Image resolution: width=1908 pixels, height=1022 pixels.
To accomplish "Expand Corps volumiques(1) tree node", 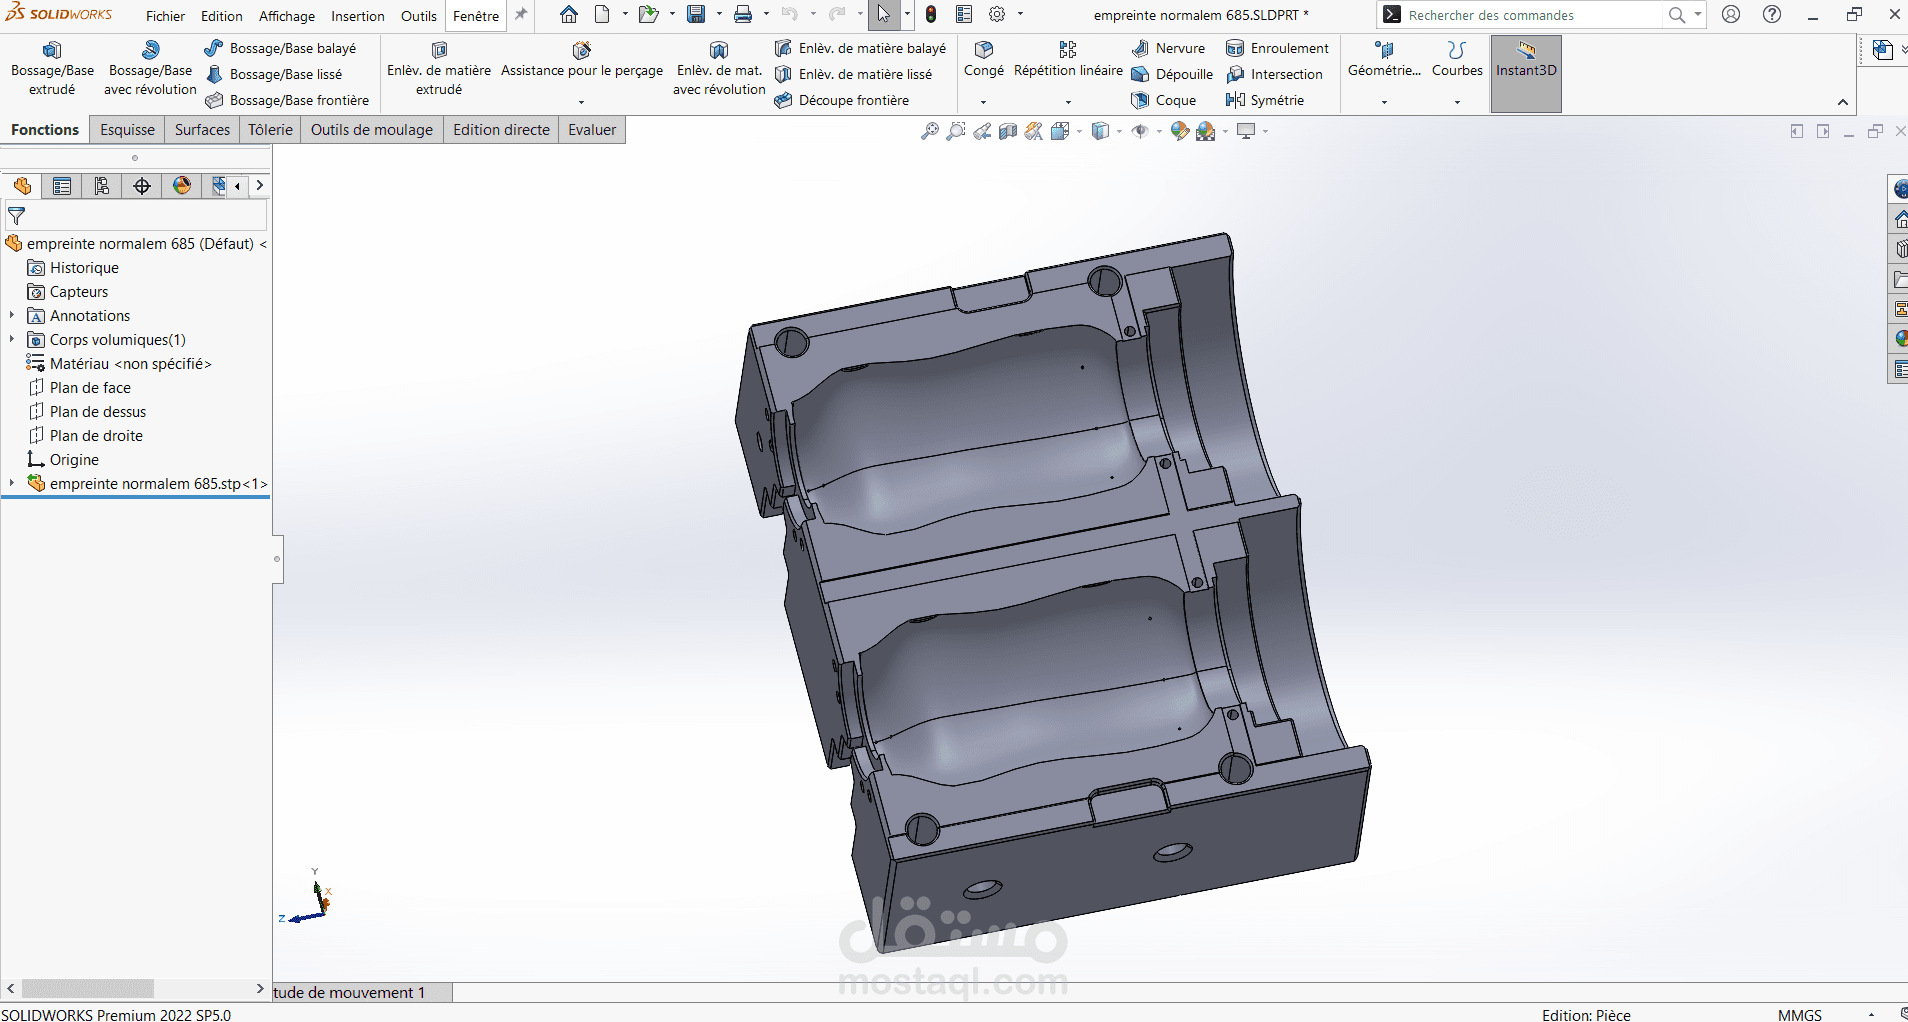I will (x=12, y=340).
